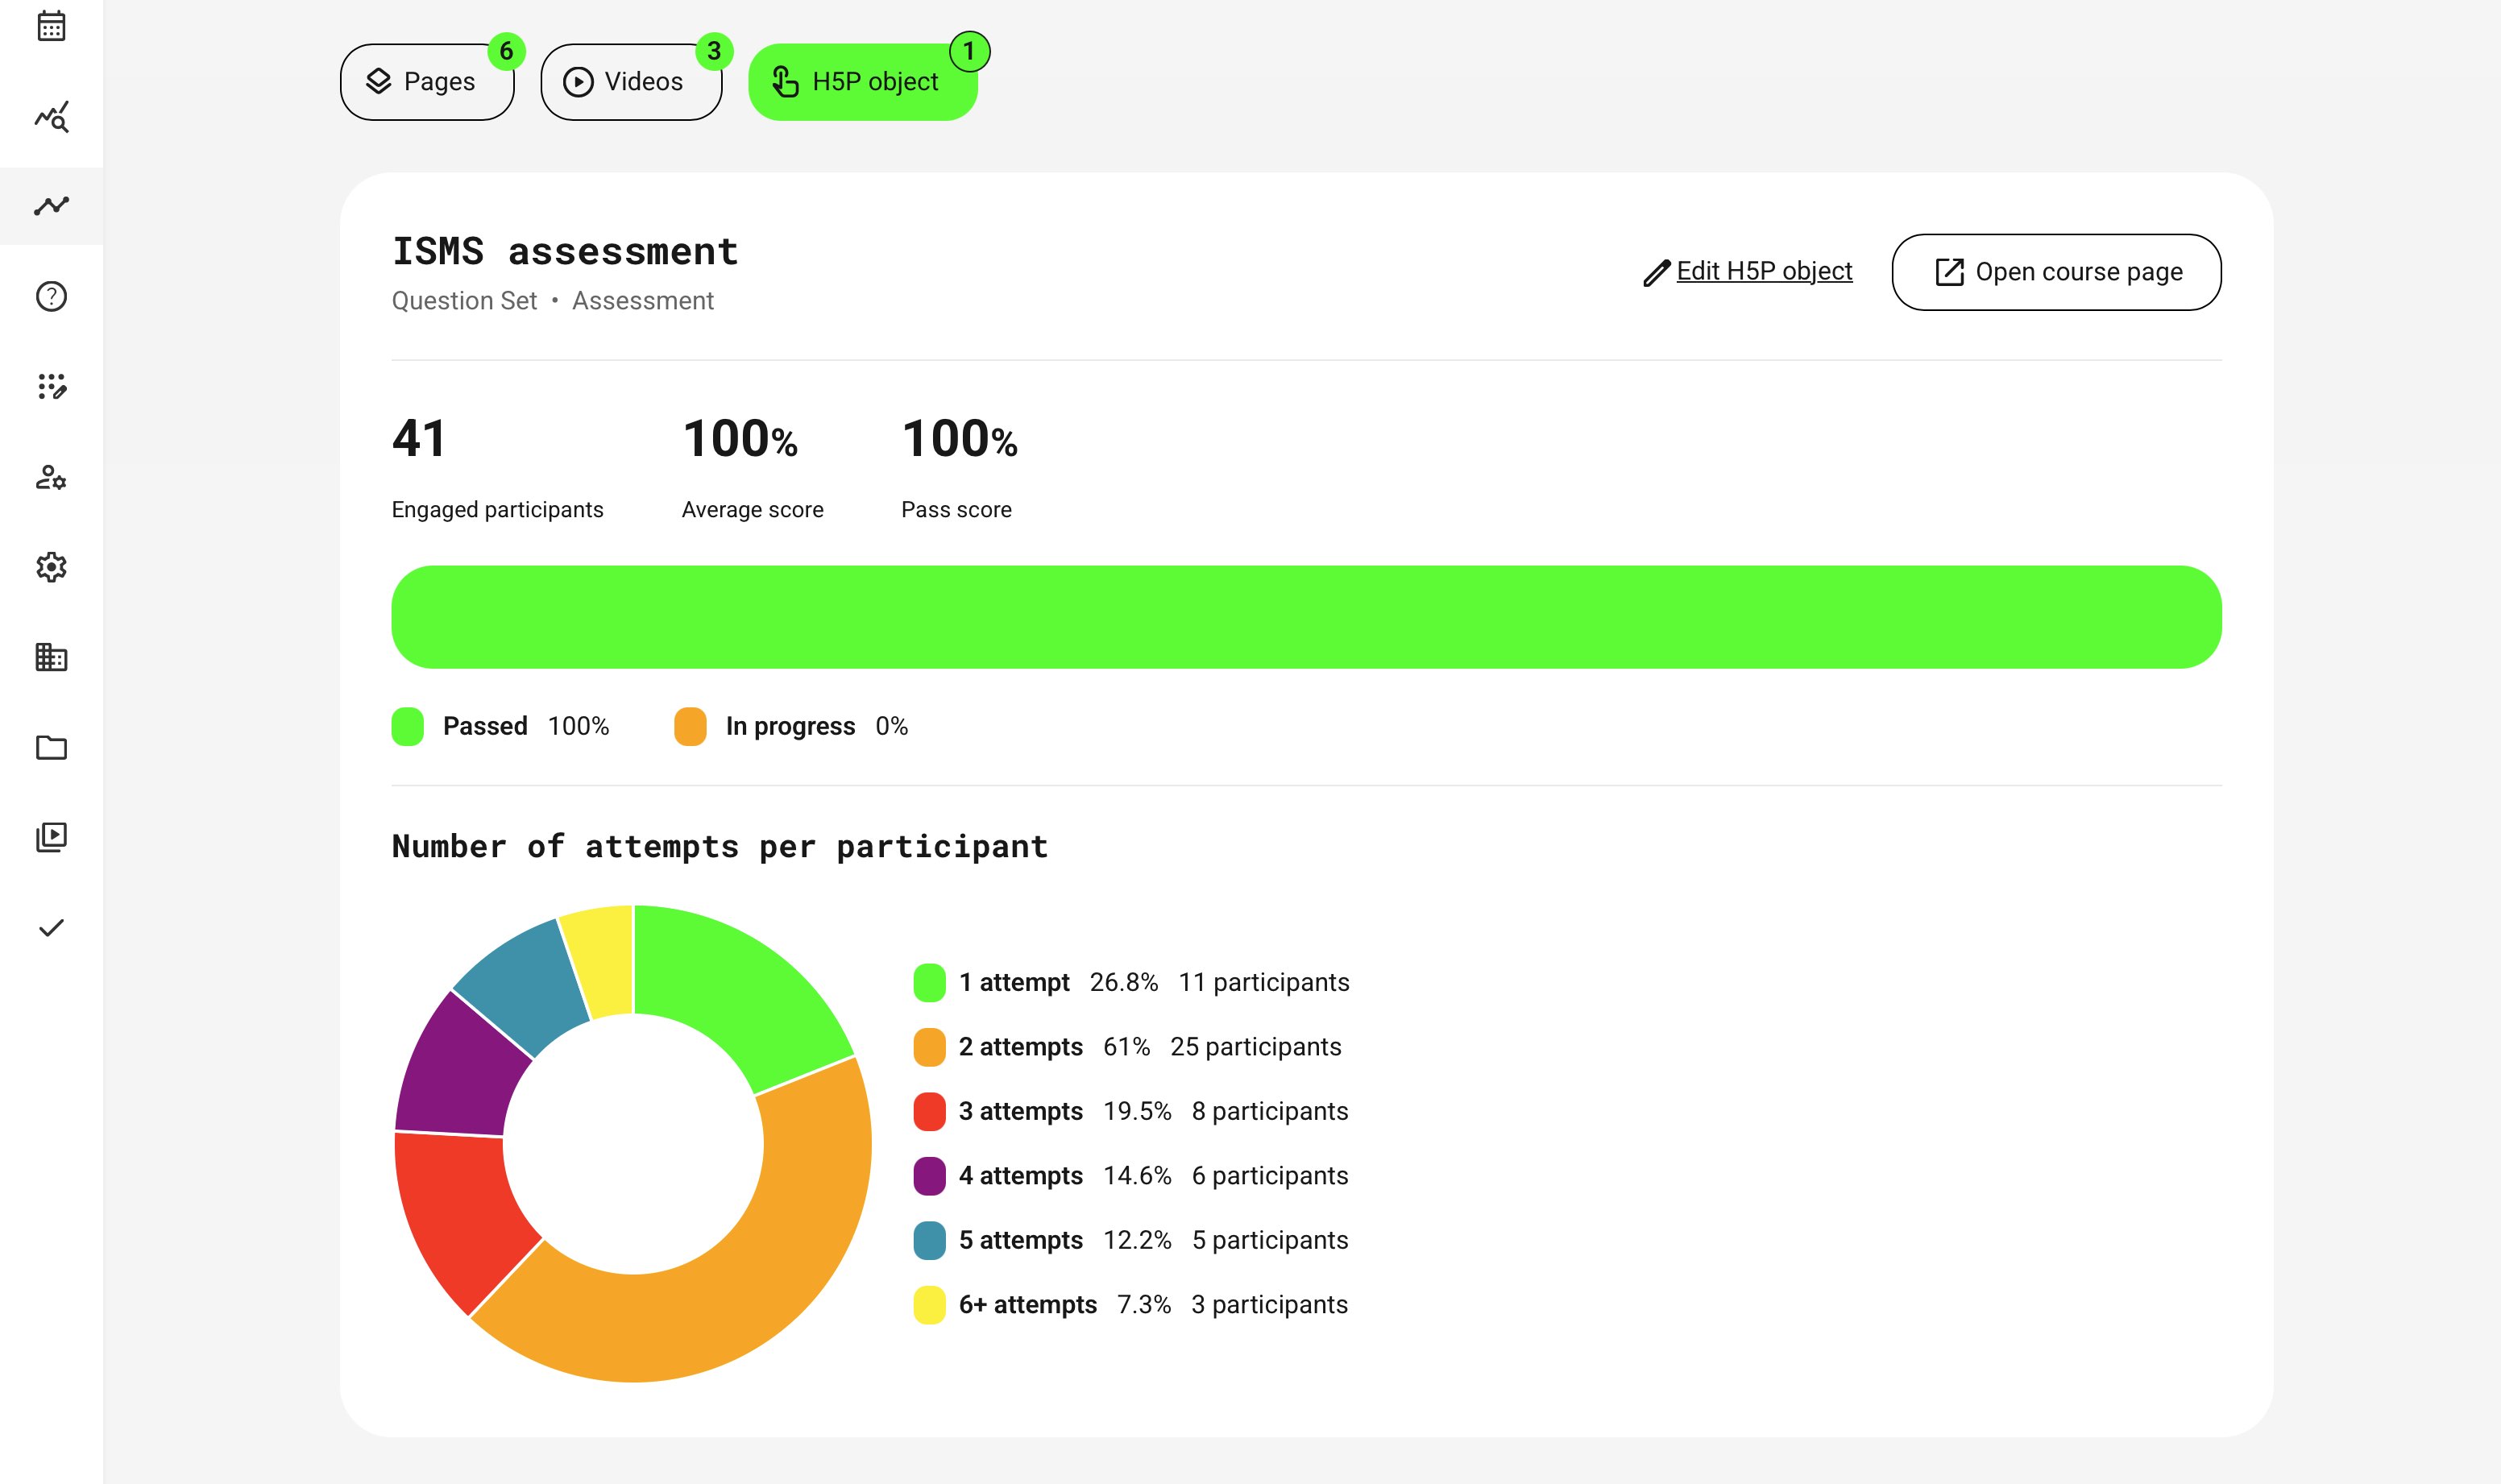Click the dotted grid with pencil icon
Image resolution: width=2501 pixels, height=1484 pixels.
tap(51, 386)
